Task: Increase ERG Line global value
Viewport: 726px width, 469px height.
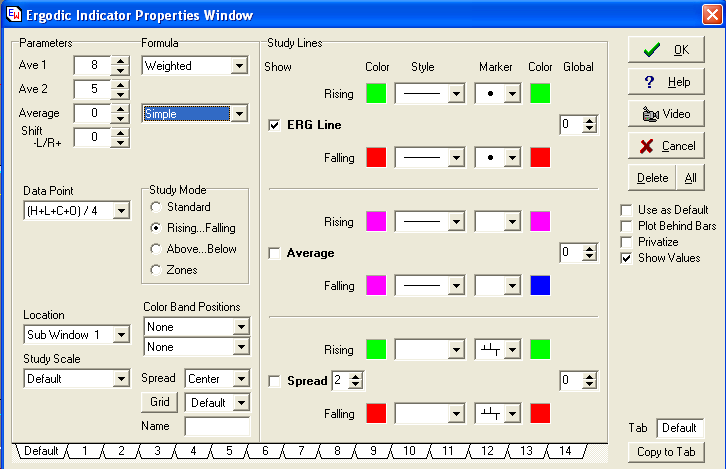Action: pos(589,121)
